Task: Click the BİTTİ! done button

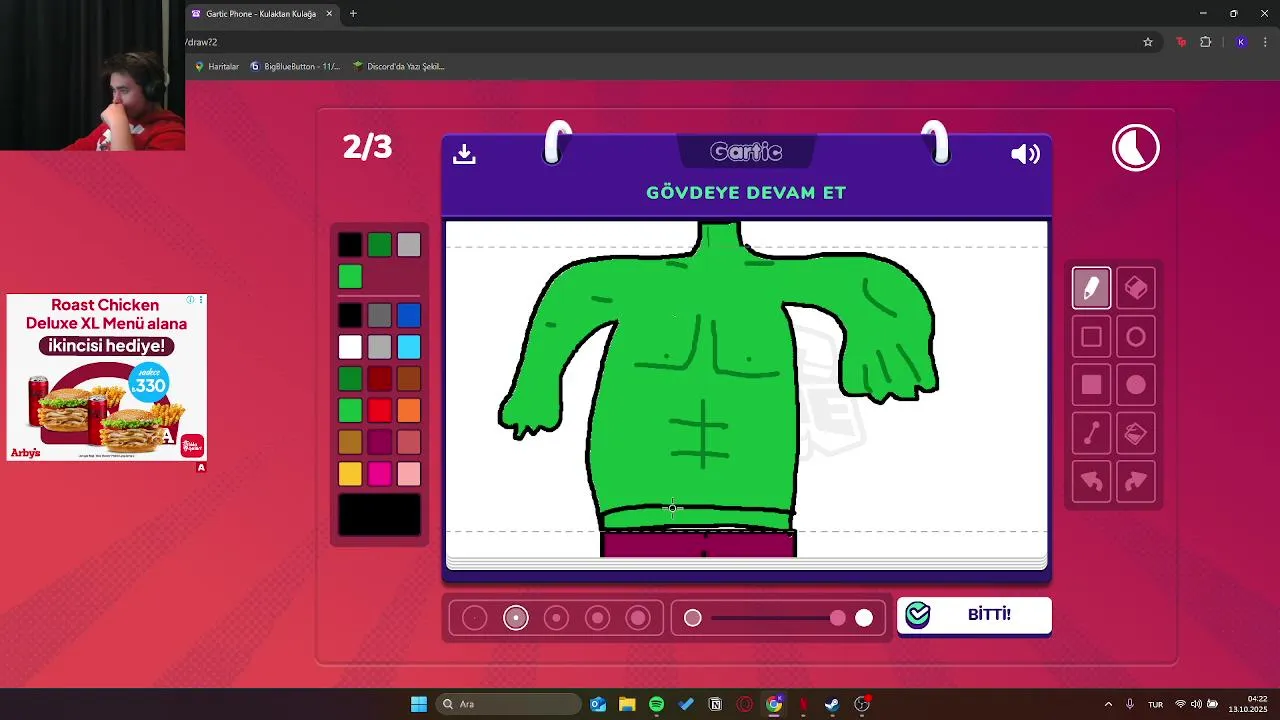Action: (x=974, y=615)
